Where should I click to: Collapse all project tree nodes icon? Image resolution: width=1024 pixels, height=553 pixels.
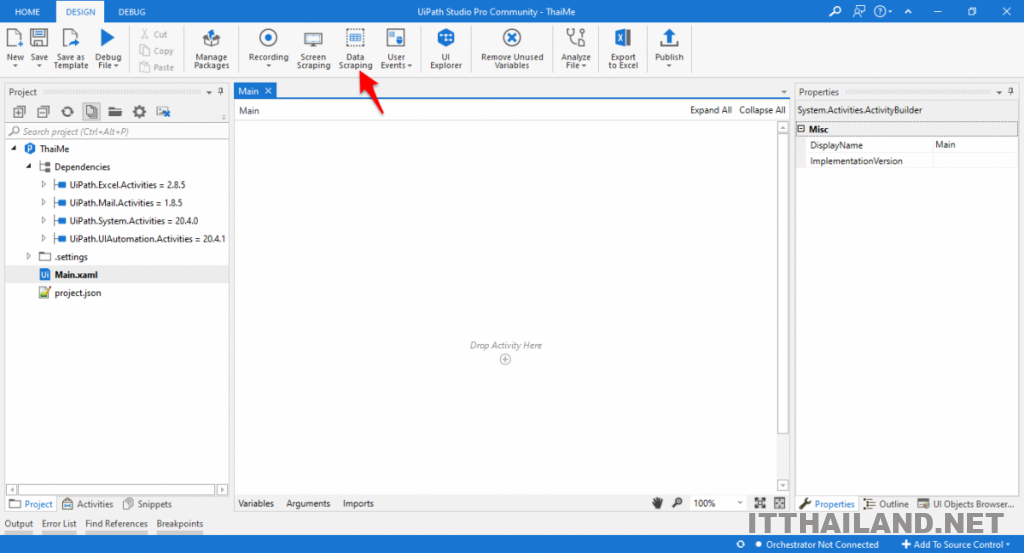click(43, 112)
